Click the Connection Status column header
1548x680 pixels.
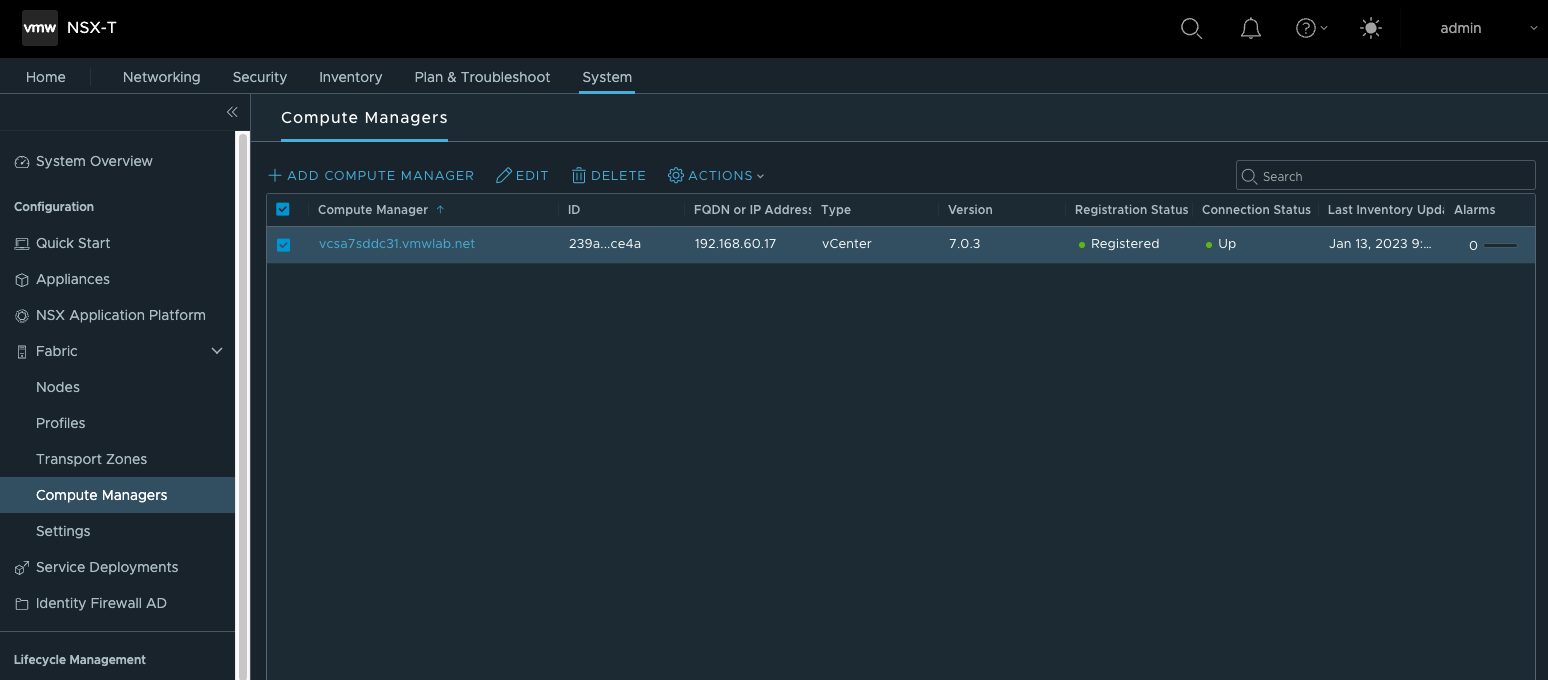(1256, 210)
